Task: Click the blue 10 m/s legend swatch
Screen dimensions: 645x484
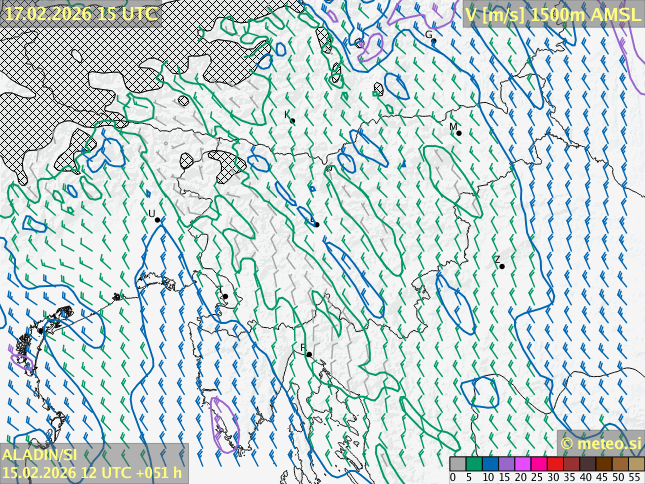Action: click(490, 464)
